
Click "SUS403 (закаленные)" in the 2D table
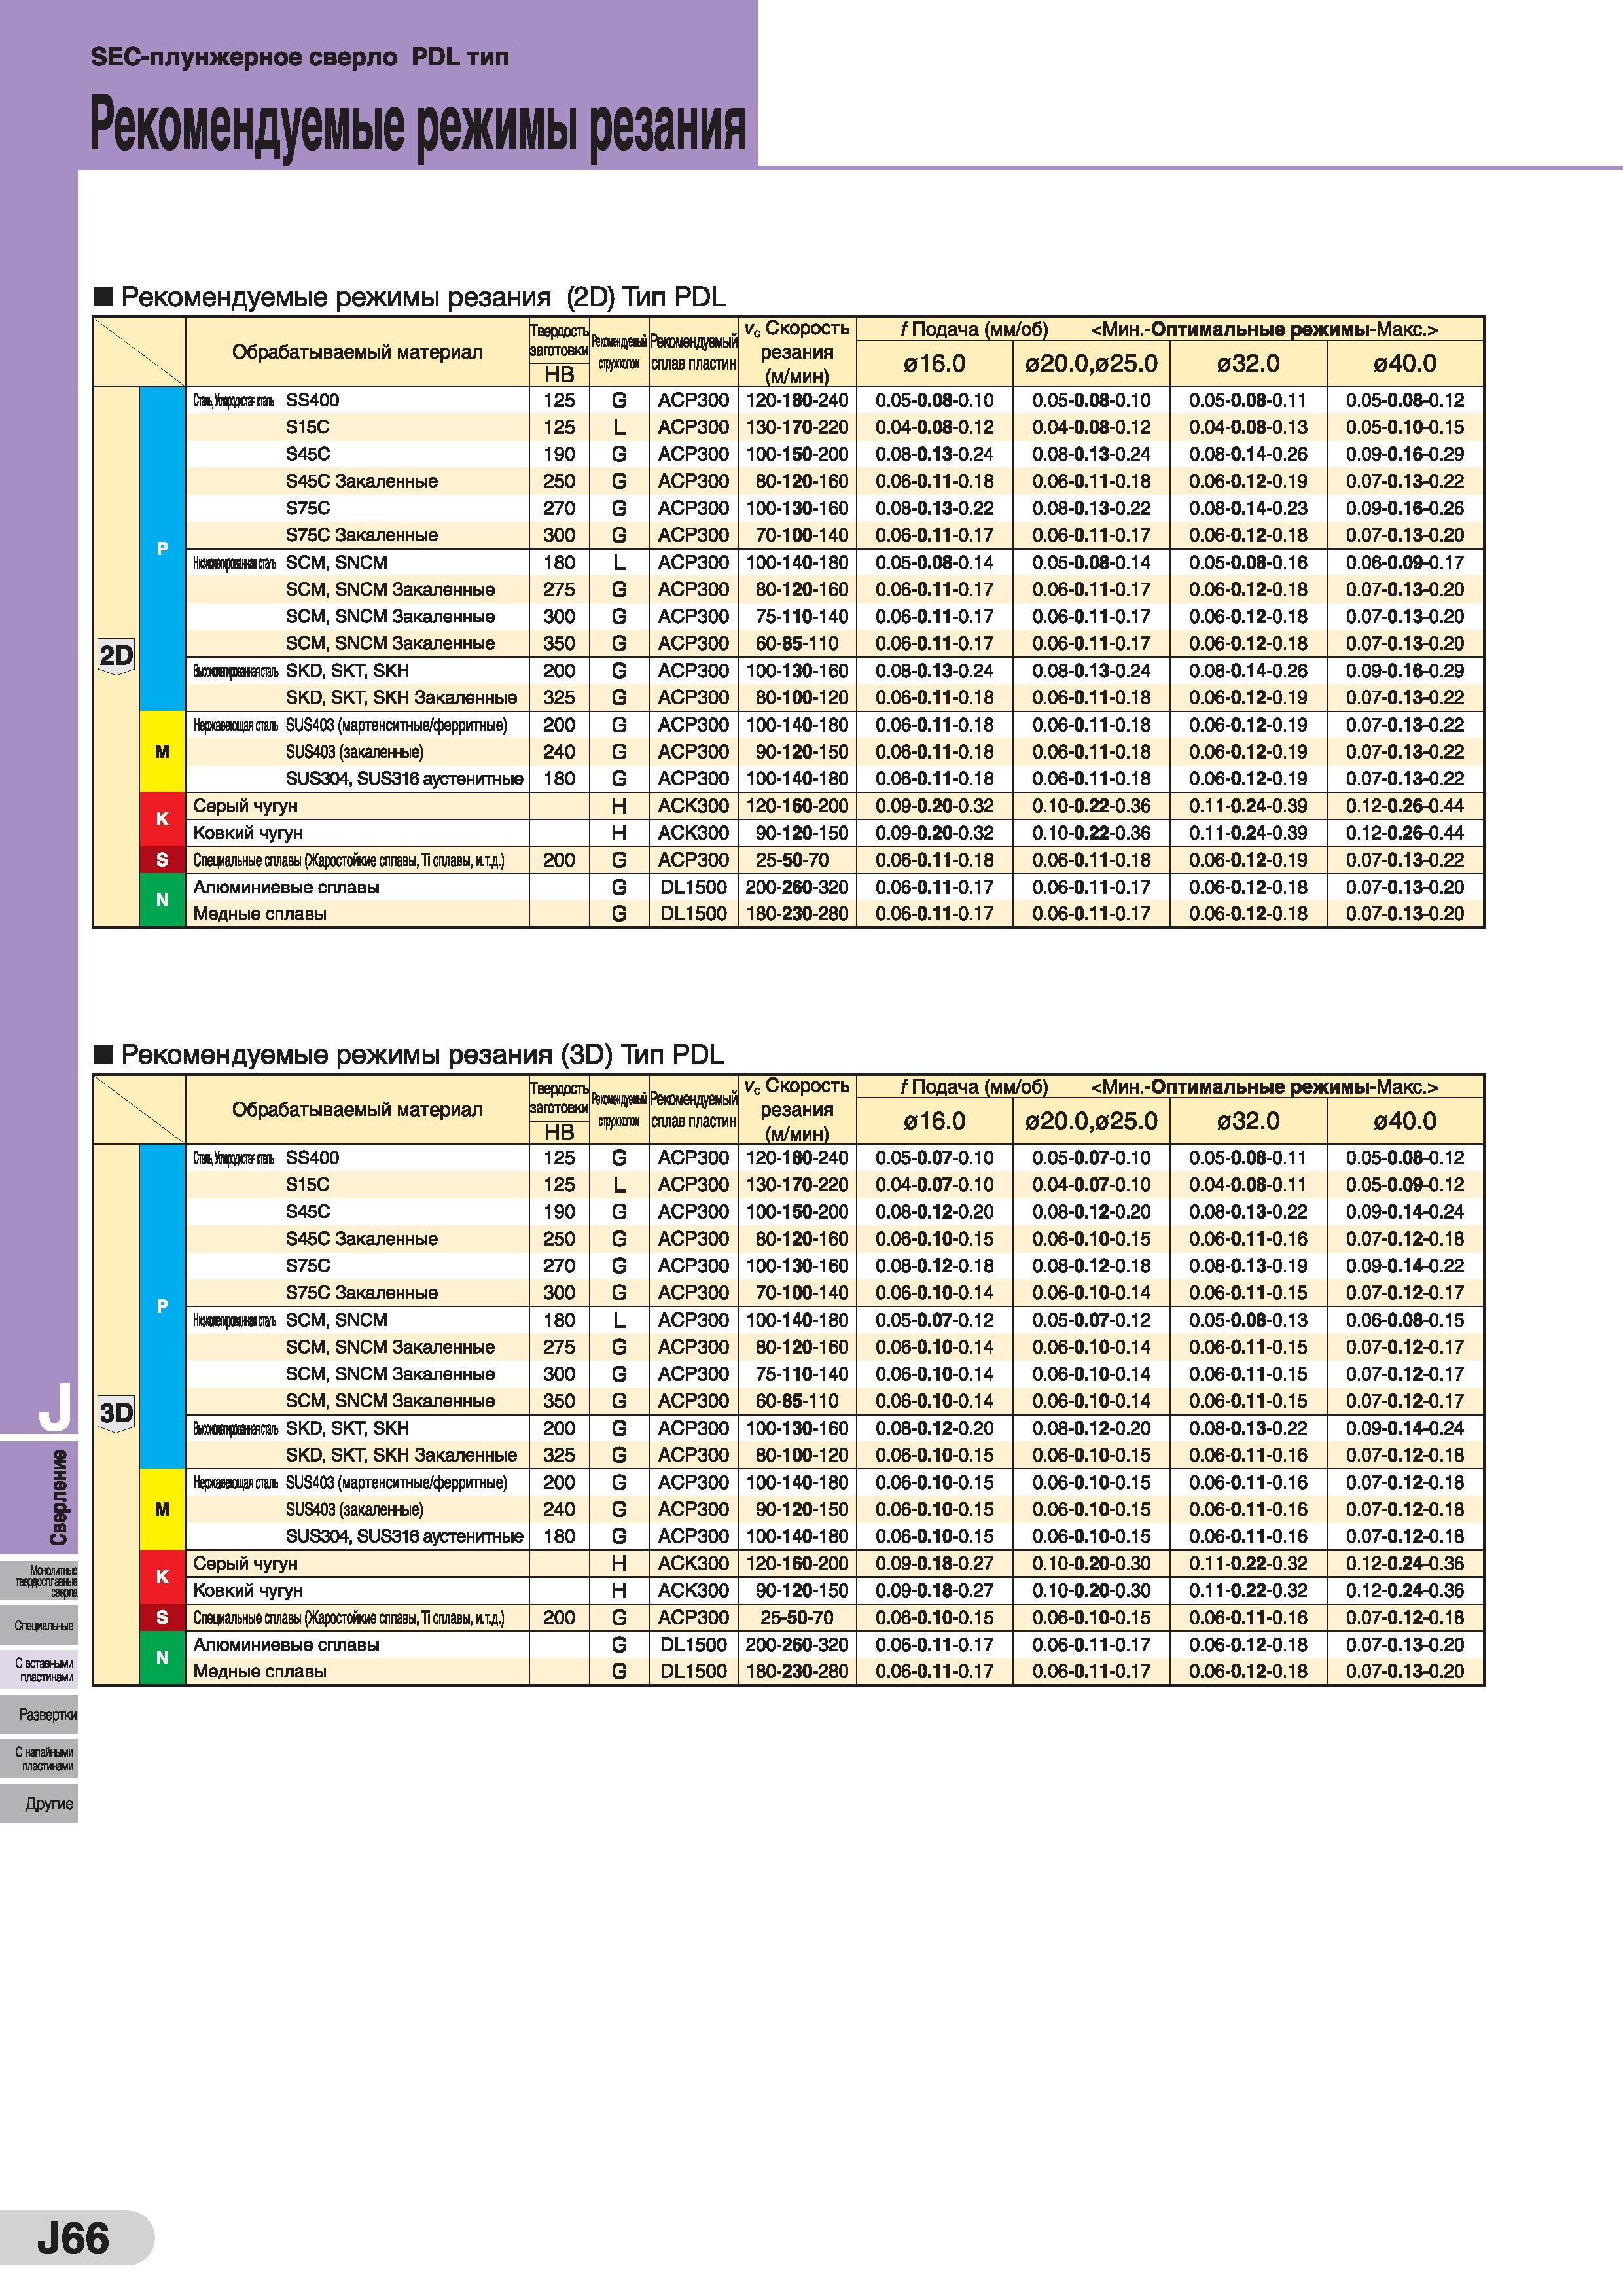point(354,752)
